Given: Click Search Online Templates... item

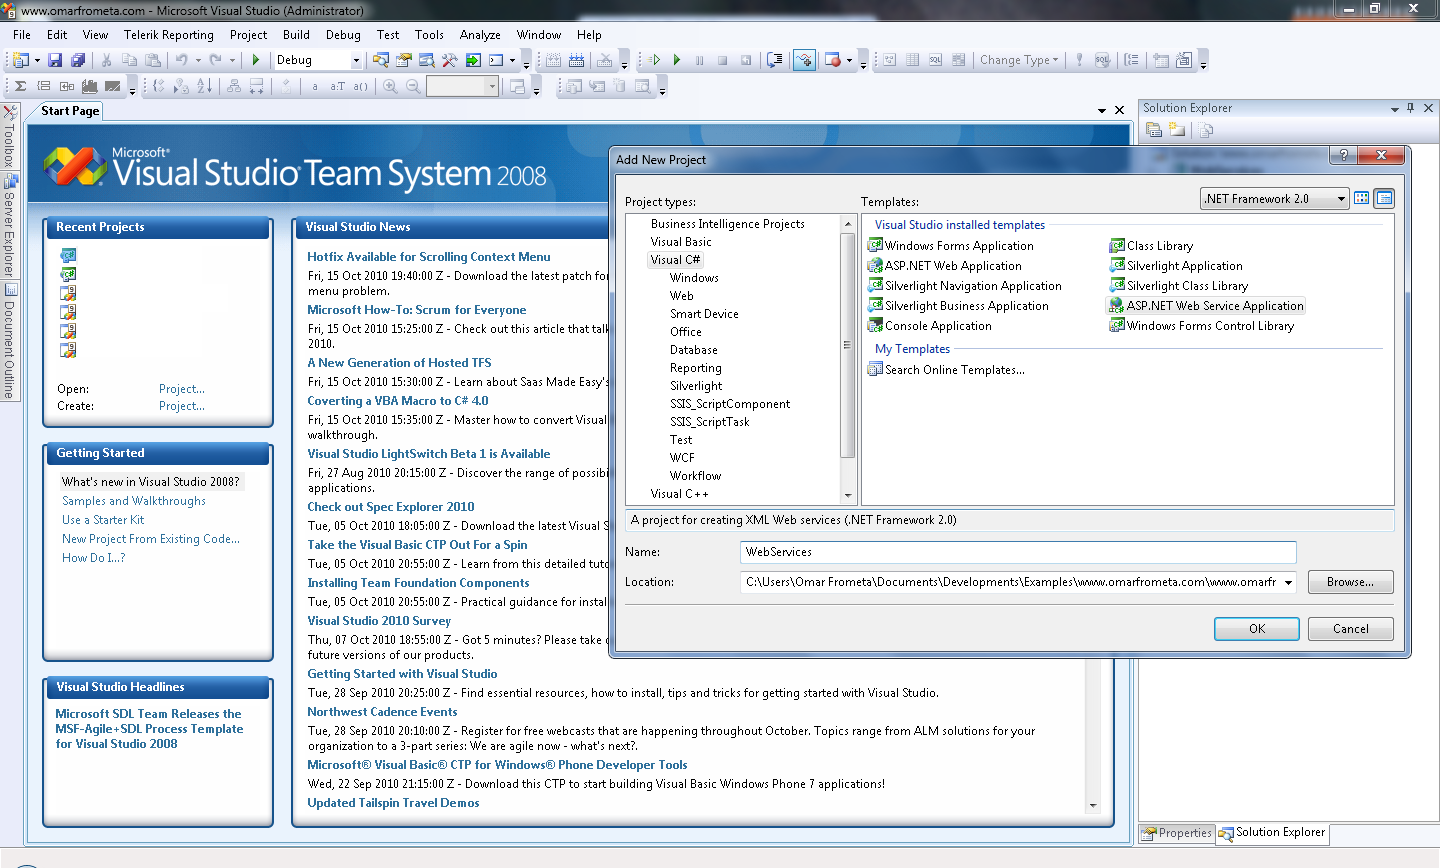Looking at the screenshot, I should pos(946,370).
